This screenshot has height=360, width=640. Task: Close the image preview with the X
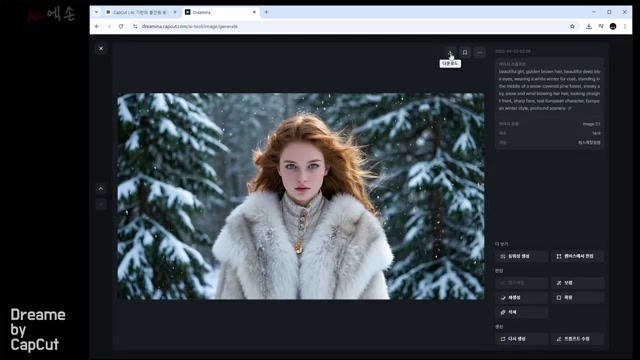[101, 48]
